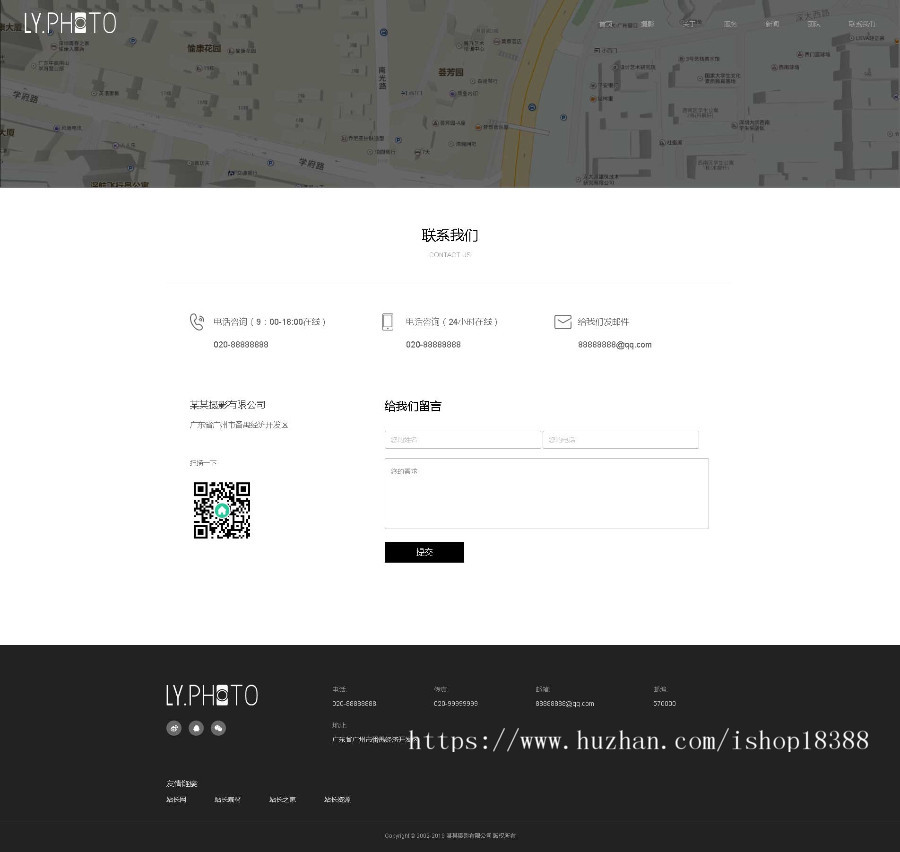900x852 pixels.
Task: Click the LY.PHOTO camera logo in the header
Action: click(x=70, y=22)
